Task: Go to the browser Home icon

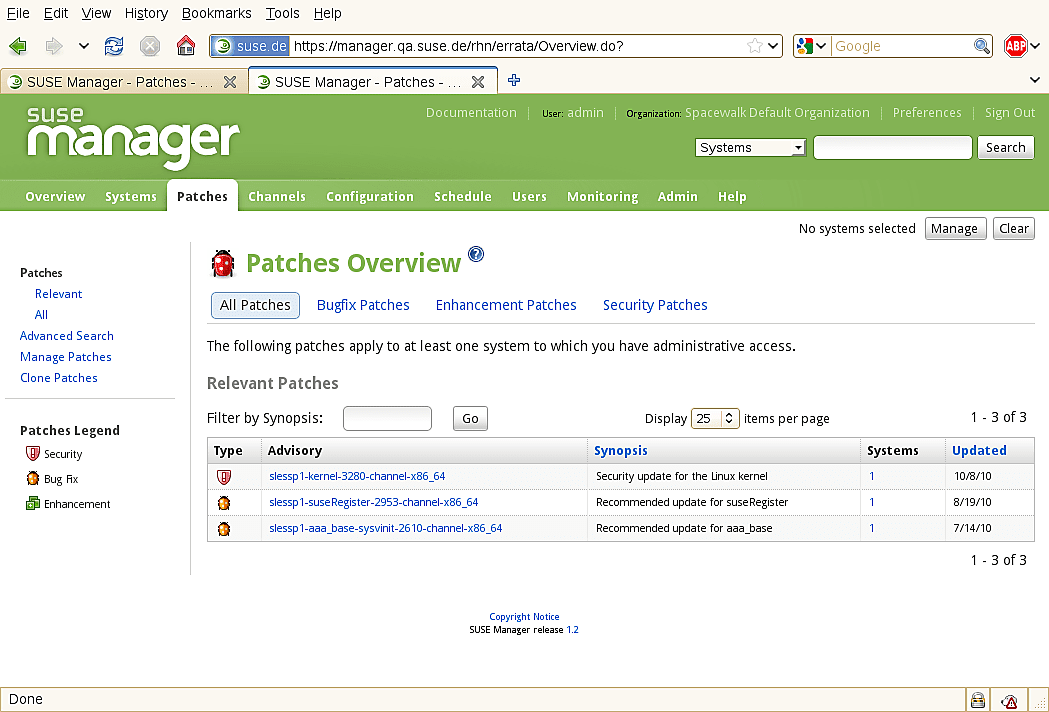Action: 186,46
